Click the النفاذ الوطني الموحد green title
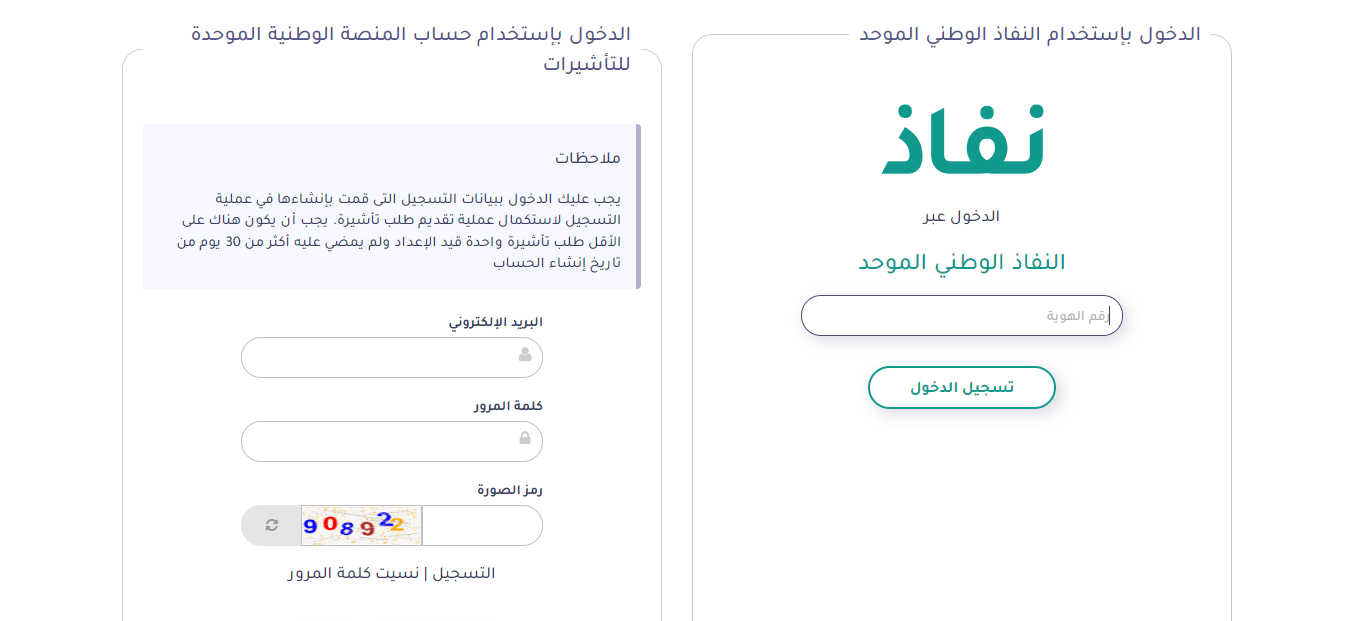 tap(962, 262)
